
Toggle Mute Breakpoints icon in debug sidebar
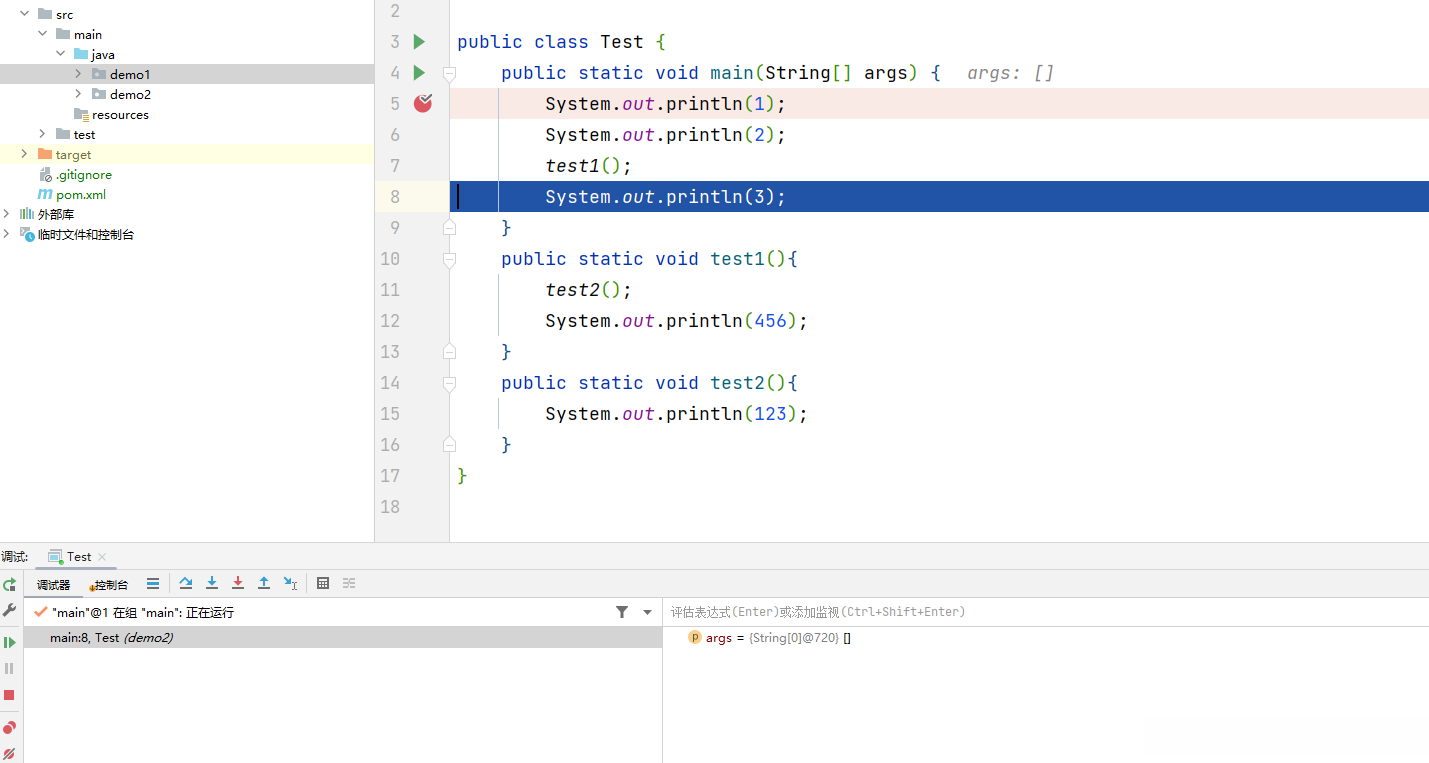tap(10, 753)
